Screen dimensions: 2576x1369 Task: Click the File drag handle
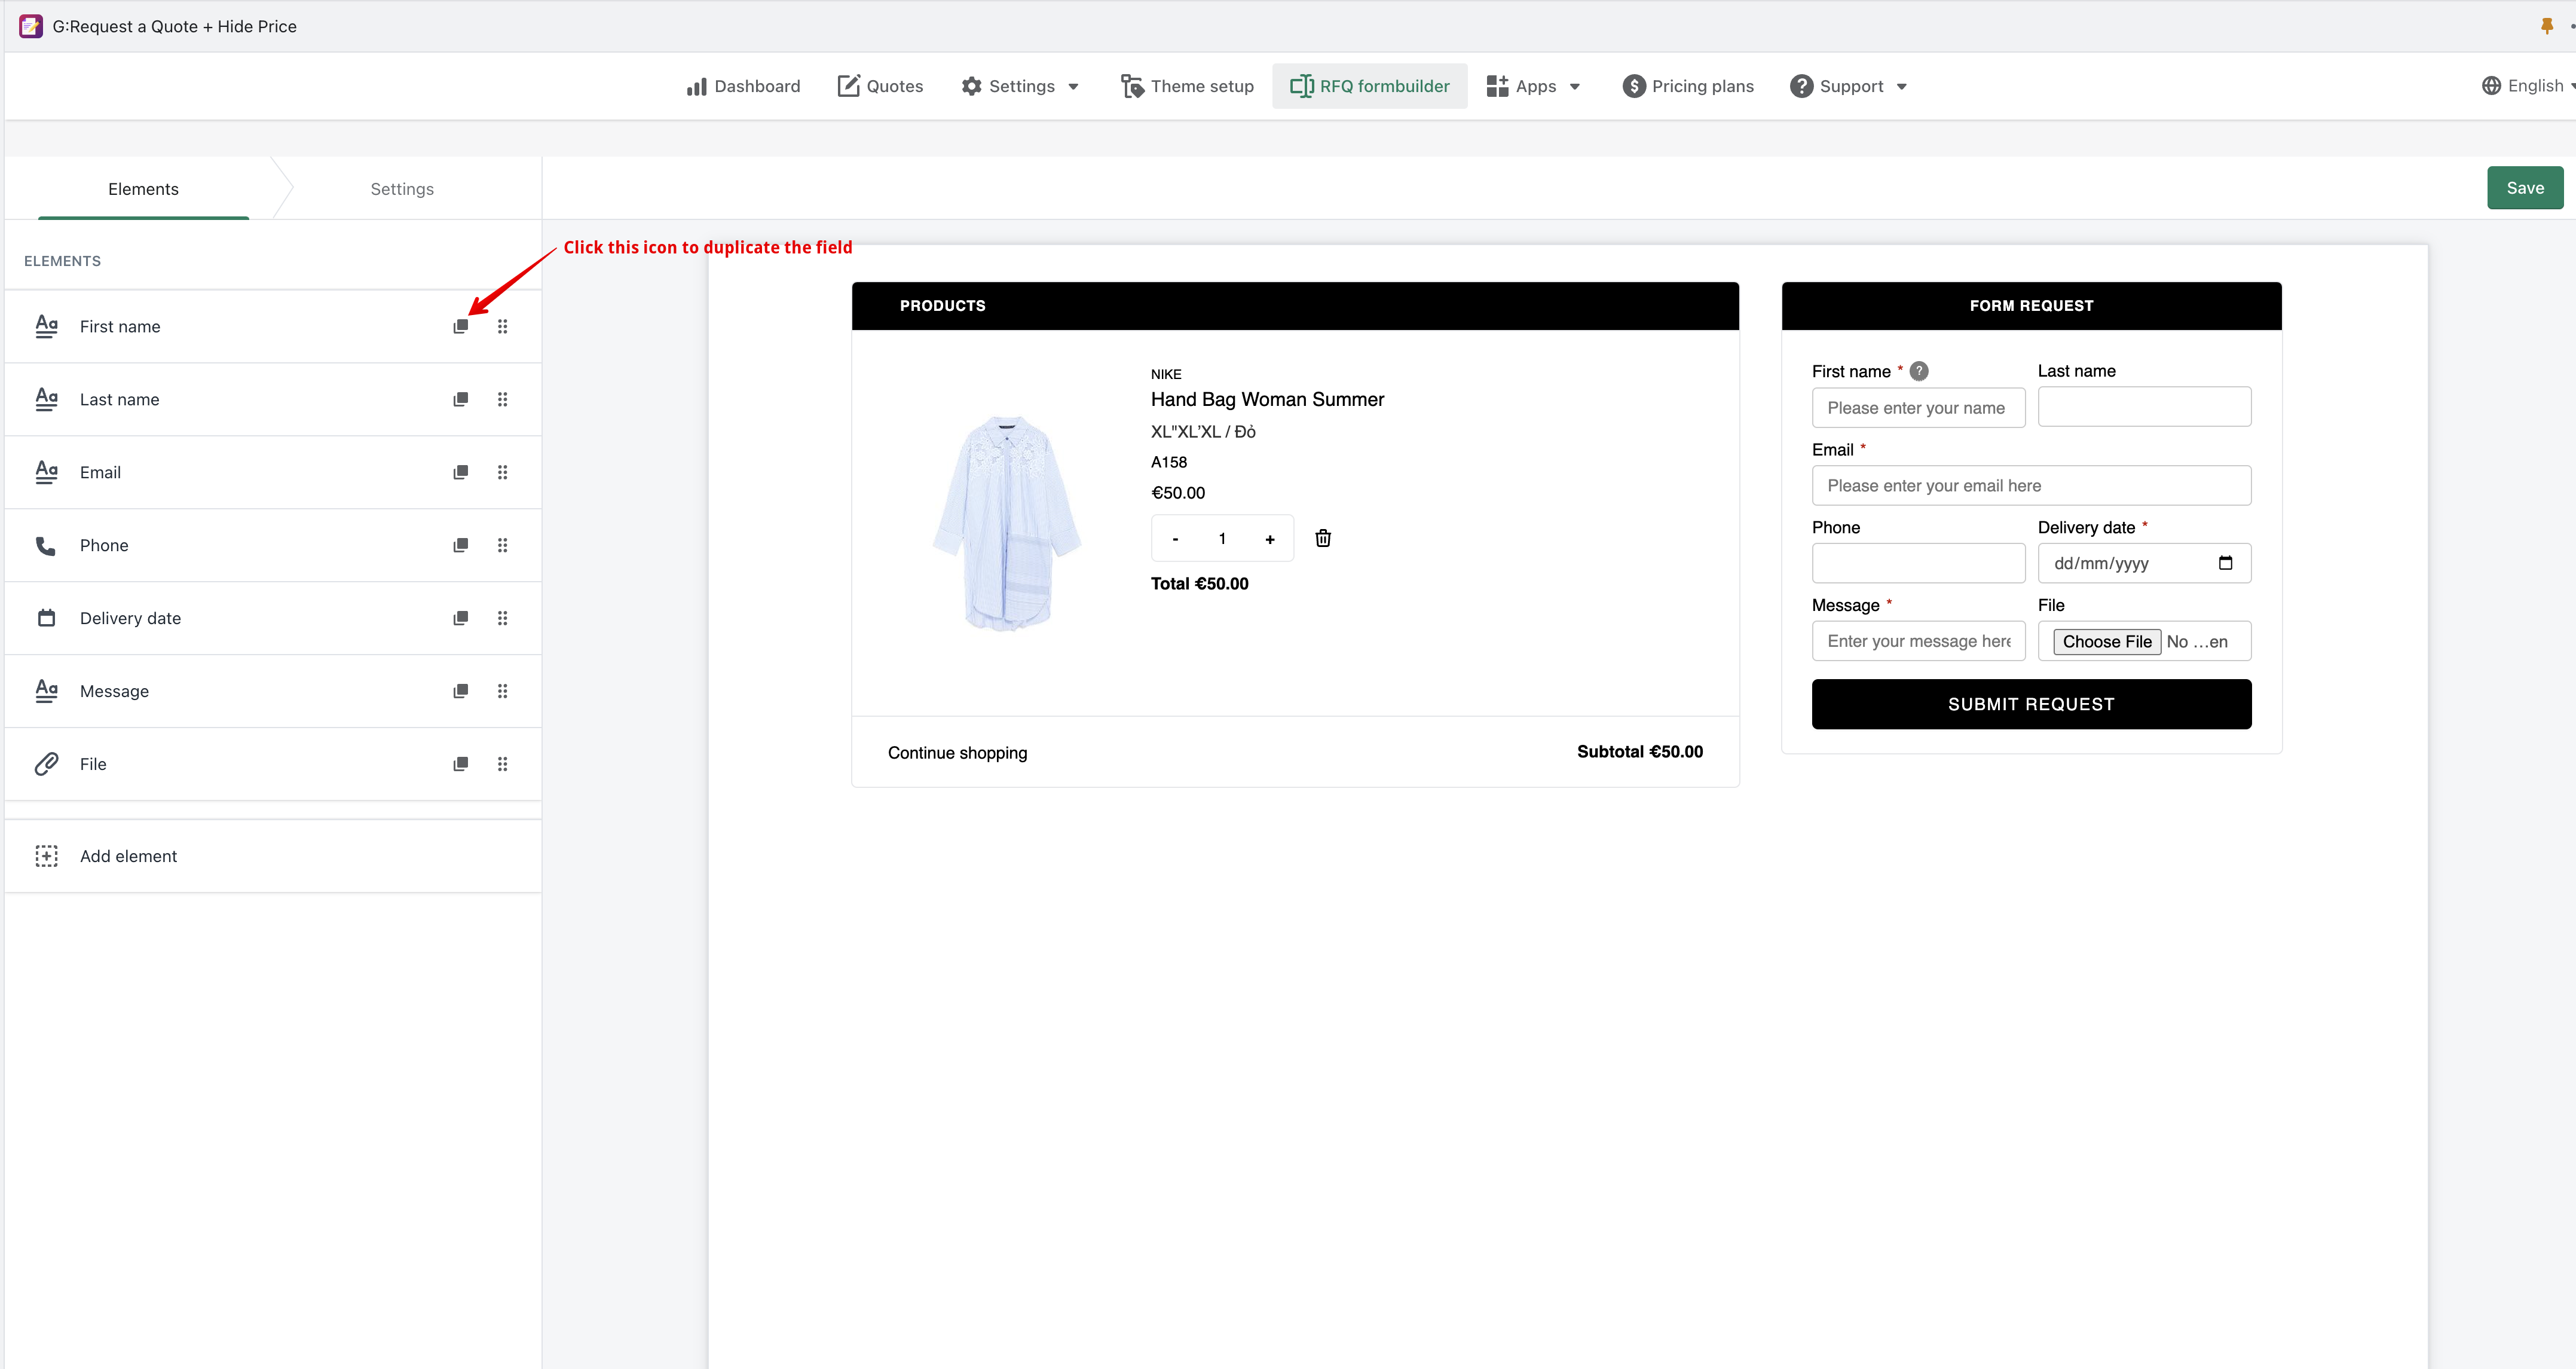coord(503,764)
